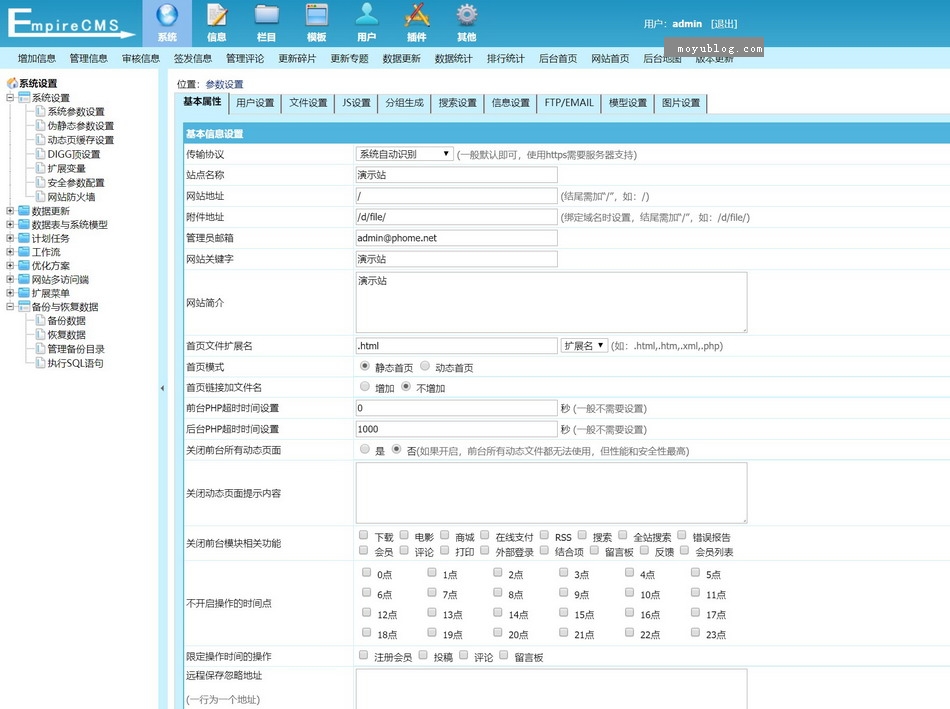This screenshot has height=709, width=950.
Task: Collapse the left sidebar using the arrow handle
Action: [x=163, y=388]
